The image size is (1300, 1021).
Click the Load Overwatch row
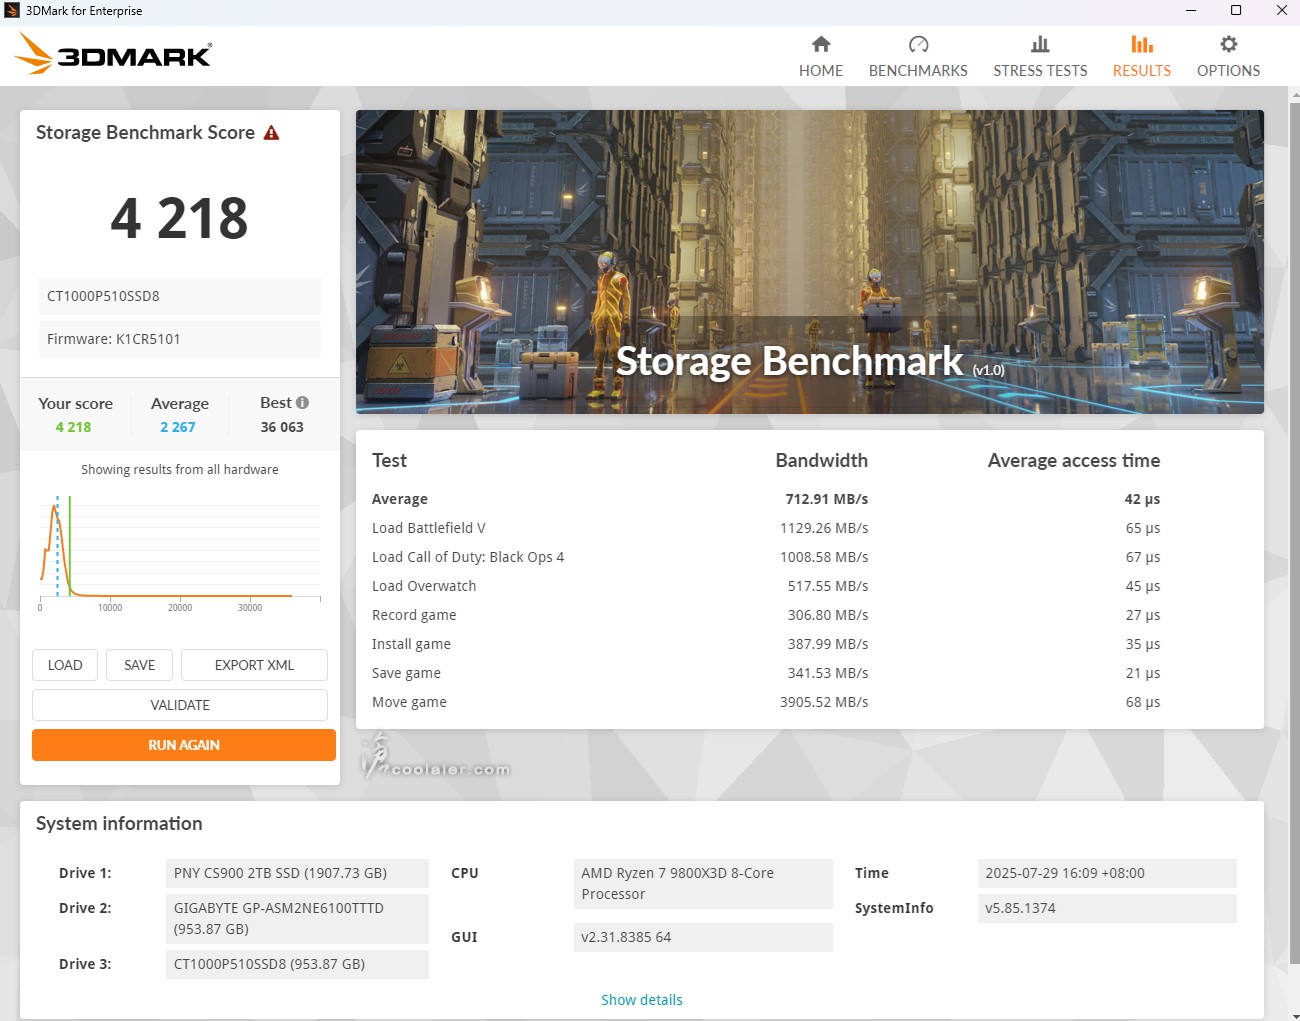coord(766,586)
